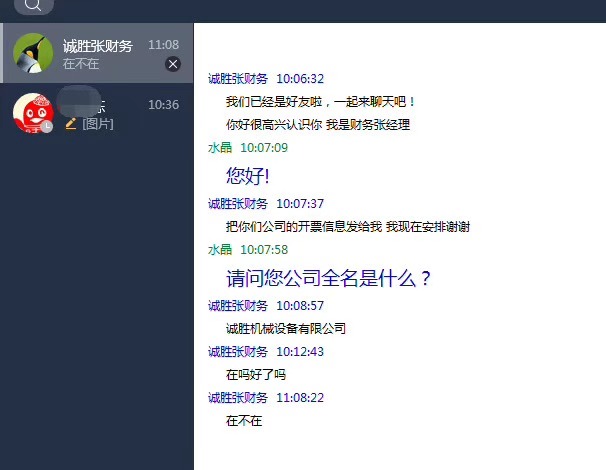
Task: Select the 诚胜张财务 chat entry
Action: [97, 53]
